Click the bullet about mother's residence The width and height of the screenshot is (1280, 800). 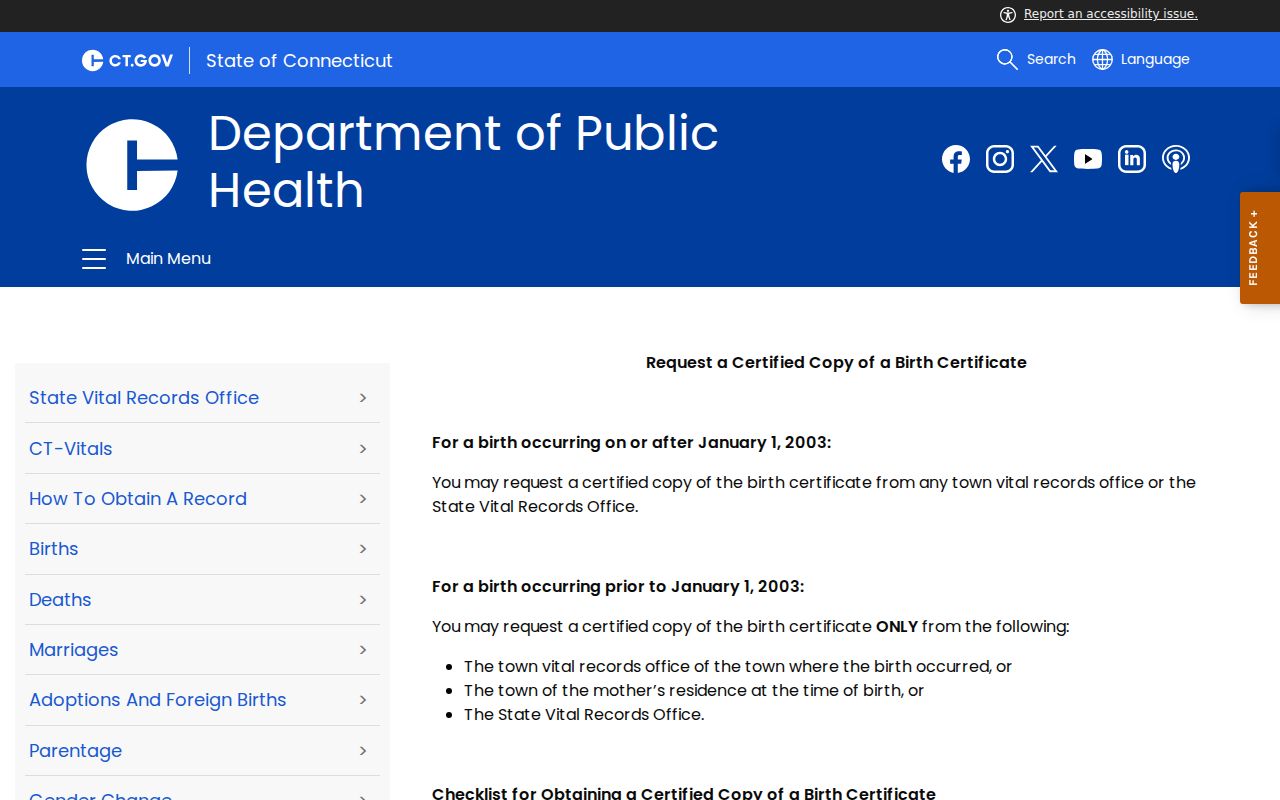click(x=694, y=690)
